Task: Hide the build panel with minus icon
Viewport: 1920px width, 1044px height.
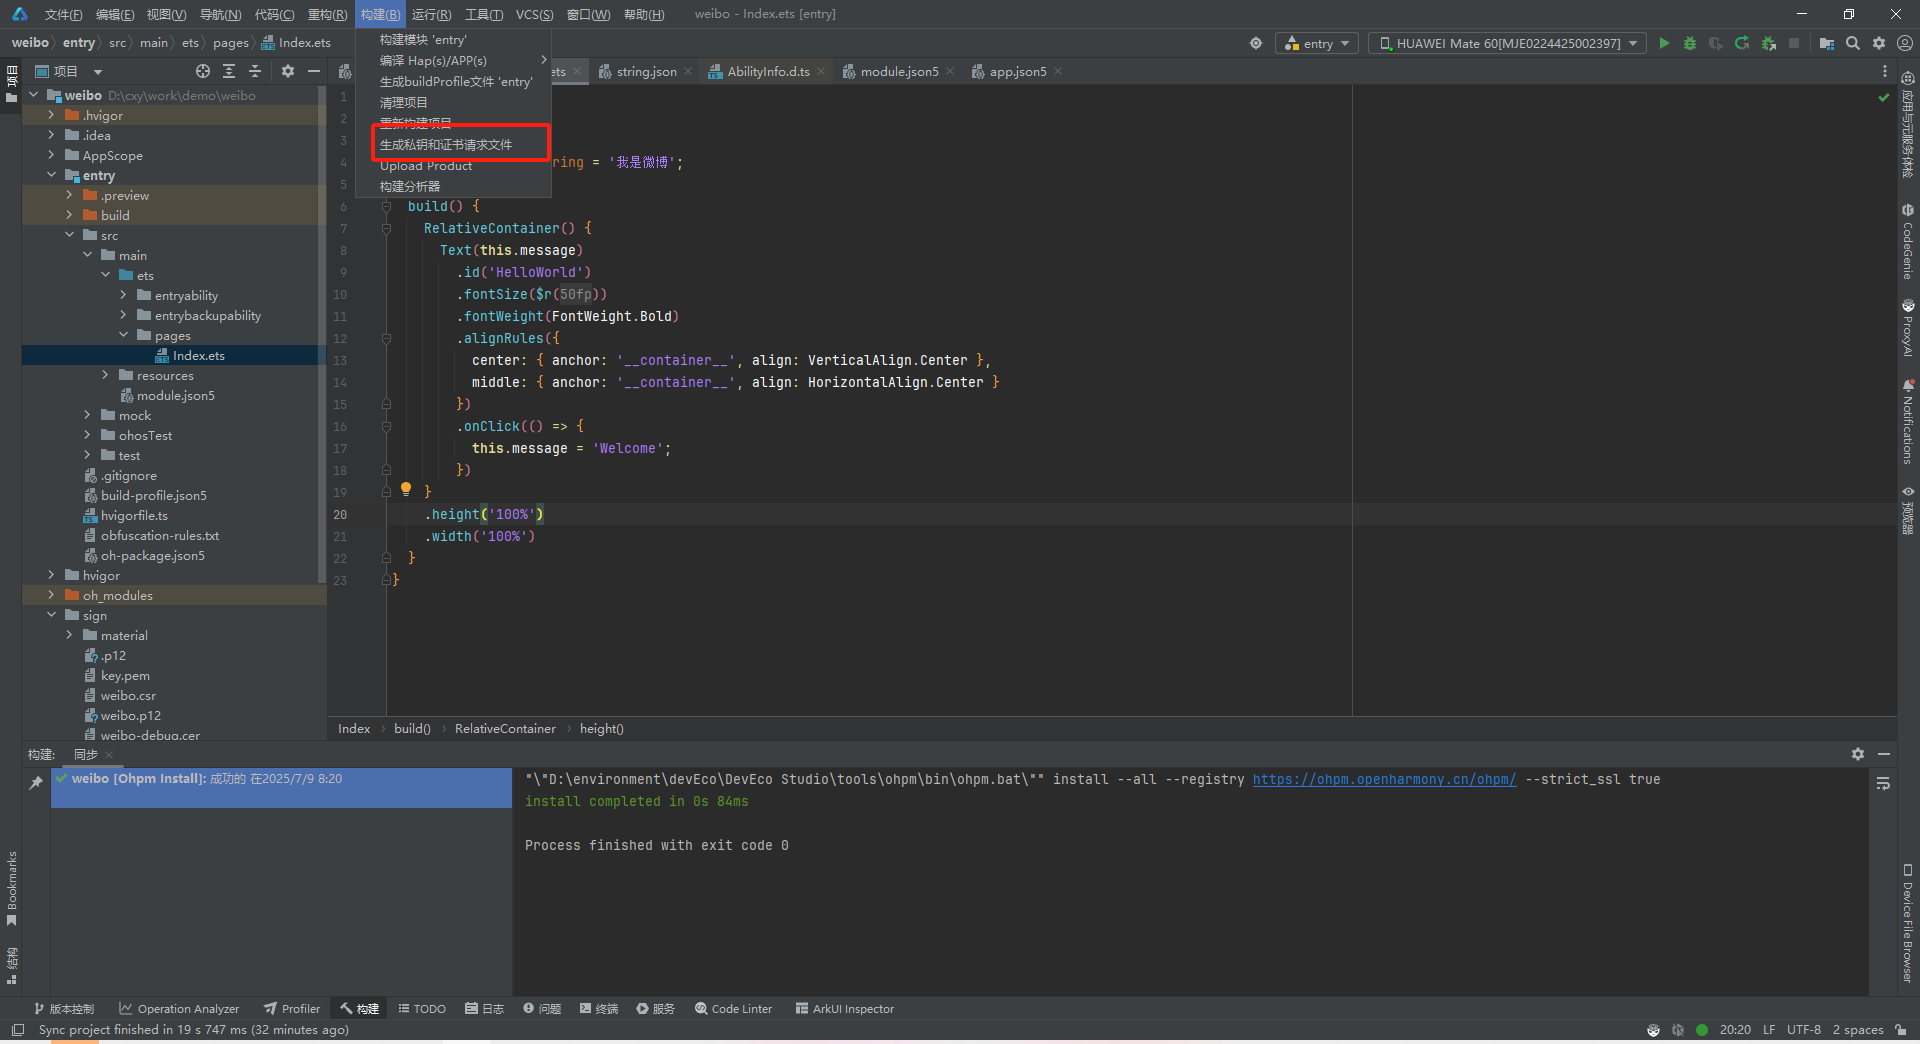Action: 1884,754
